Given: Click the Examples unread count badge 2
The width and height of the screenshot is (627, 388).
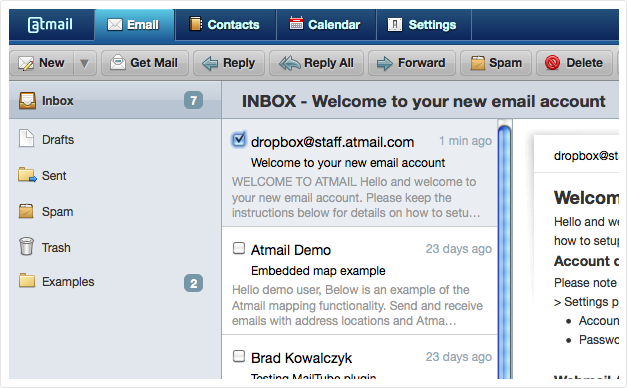Looking at the screenshot, I should (194, 283).
